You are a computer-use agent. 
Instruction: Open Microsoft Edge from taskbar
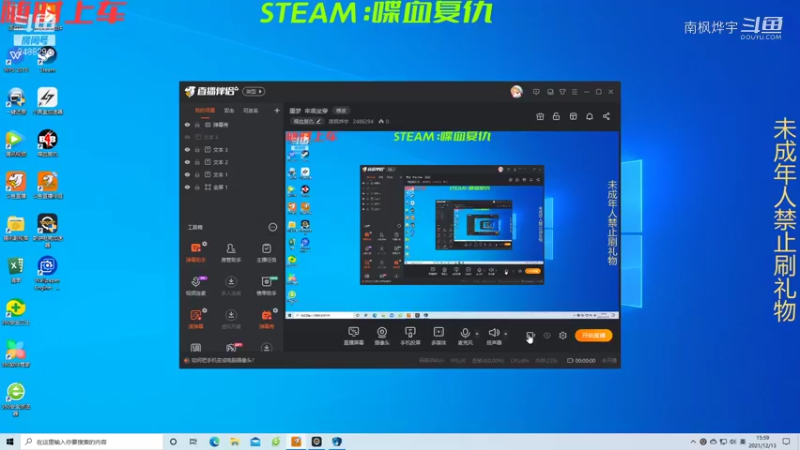(214, 441)
